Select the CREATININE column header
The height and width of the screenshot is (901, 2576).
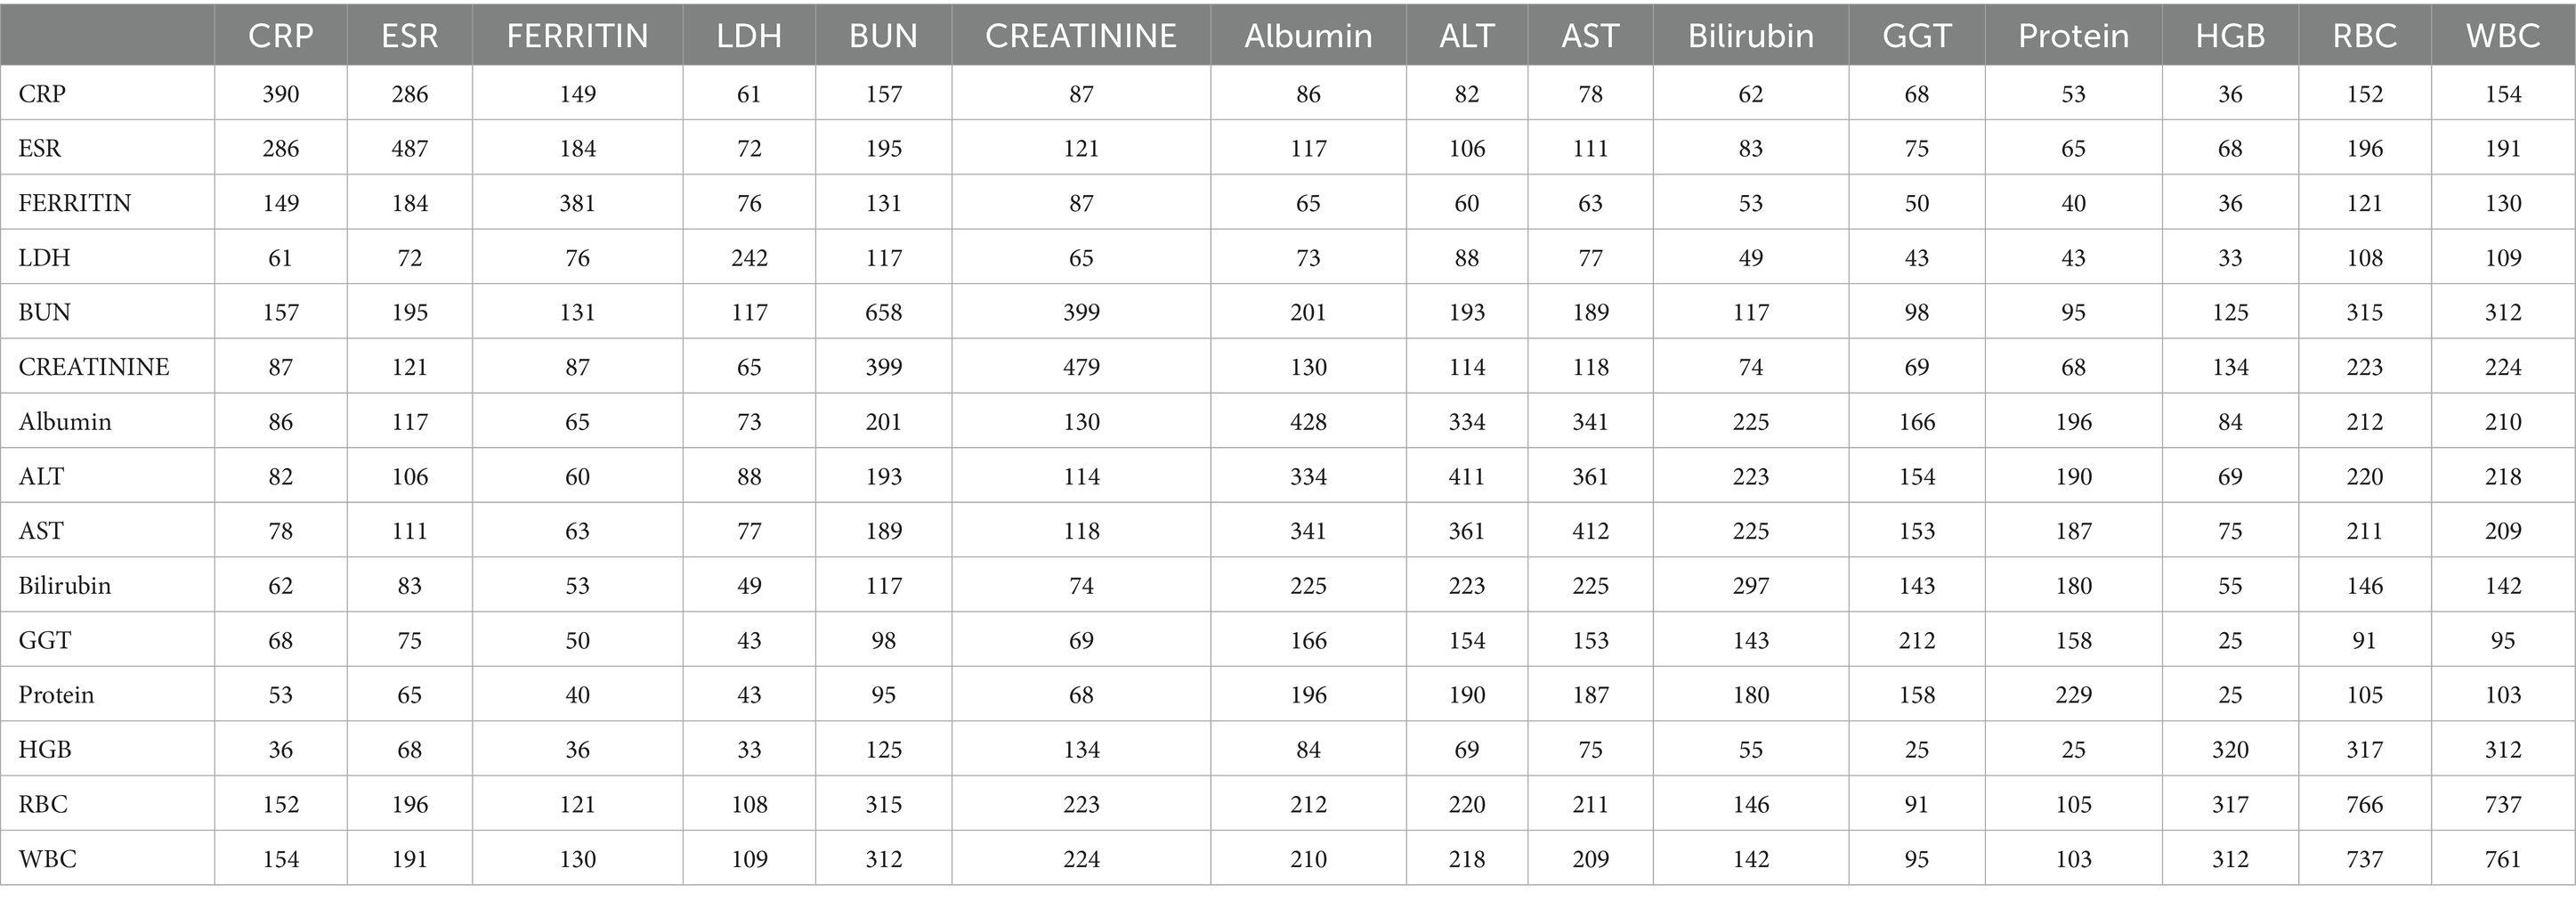tap(1080, 36)
